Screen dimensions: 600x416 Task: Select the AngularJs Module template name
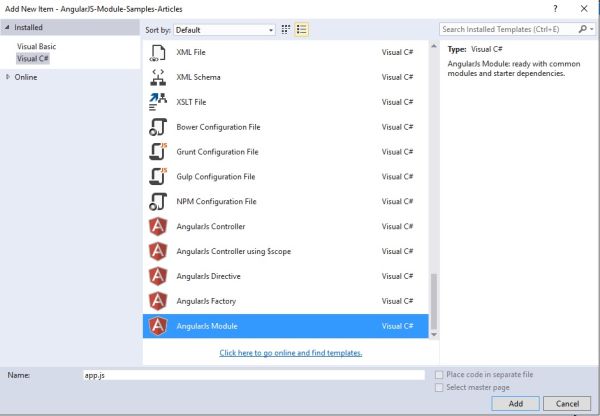click(207, 326)
